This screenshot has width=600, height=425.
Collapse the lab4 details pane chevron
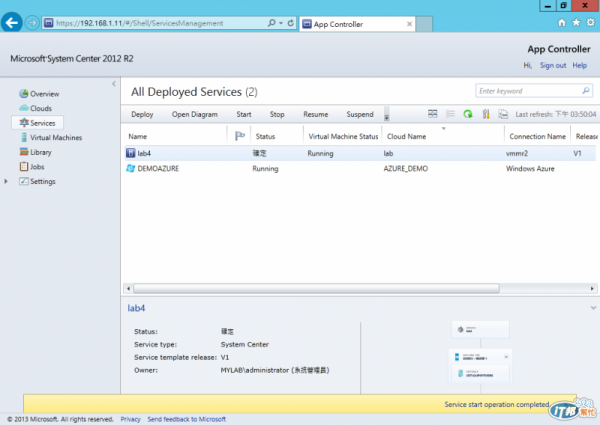coord(593,308)
